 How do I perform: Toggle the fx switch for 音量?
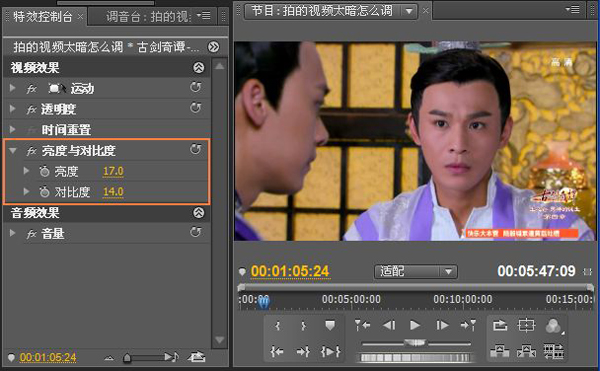pos(32,234)
